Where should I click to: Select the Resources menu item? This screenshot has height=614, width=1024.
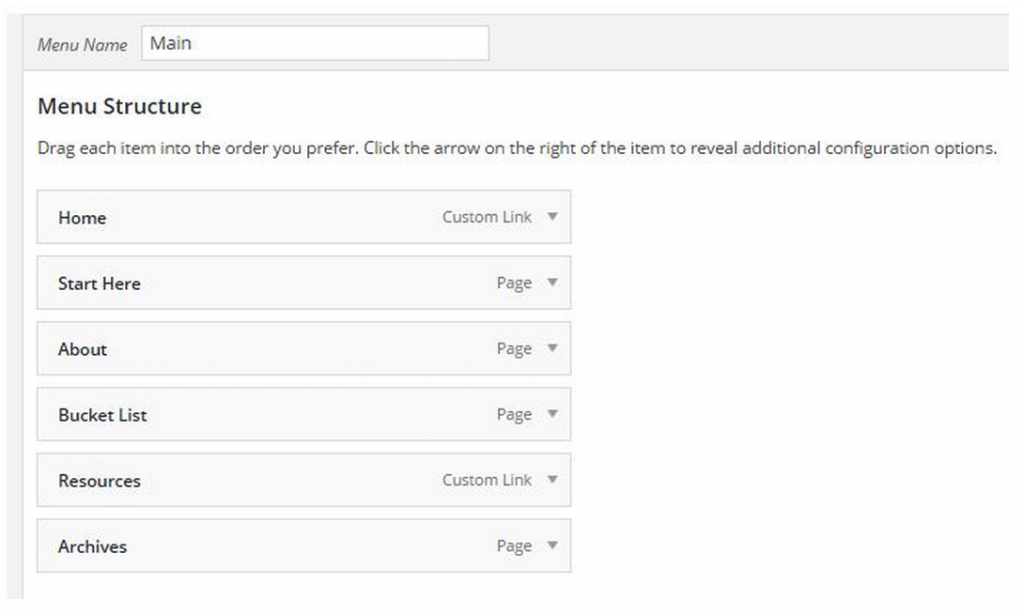304,480
